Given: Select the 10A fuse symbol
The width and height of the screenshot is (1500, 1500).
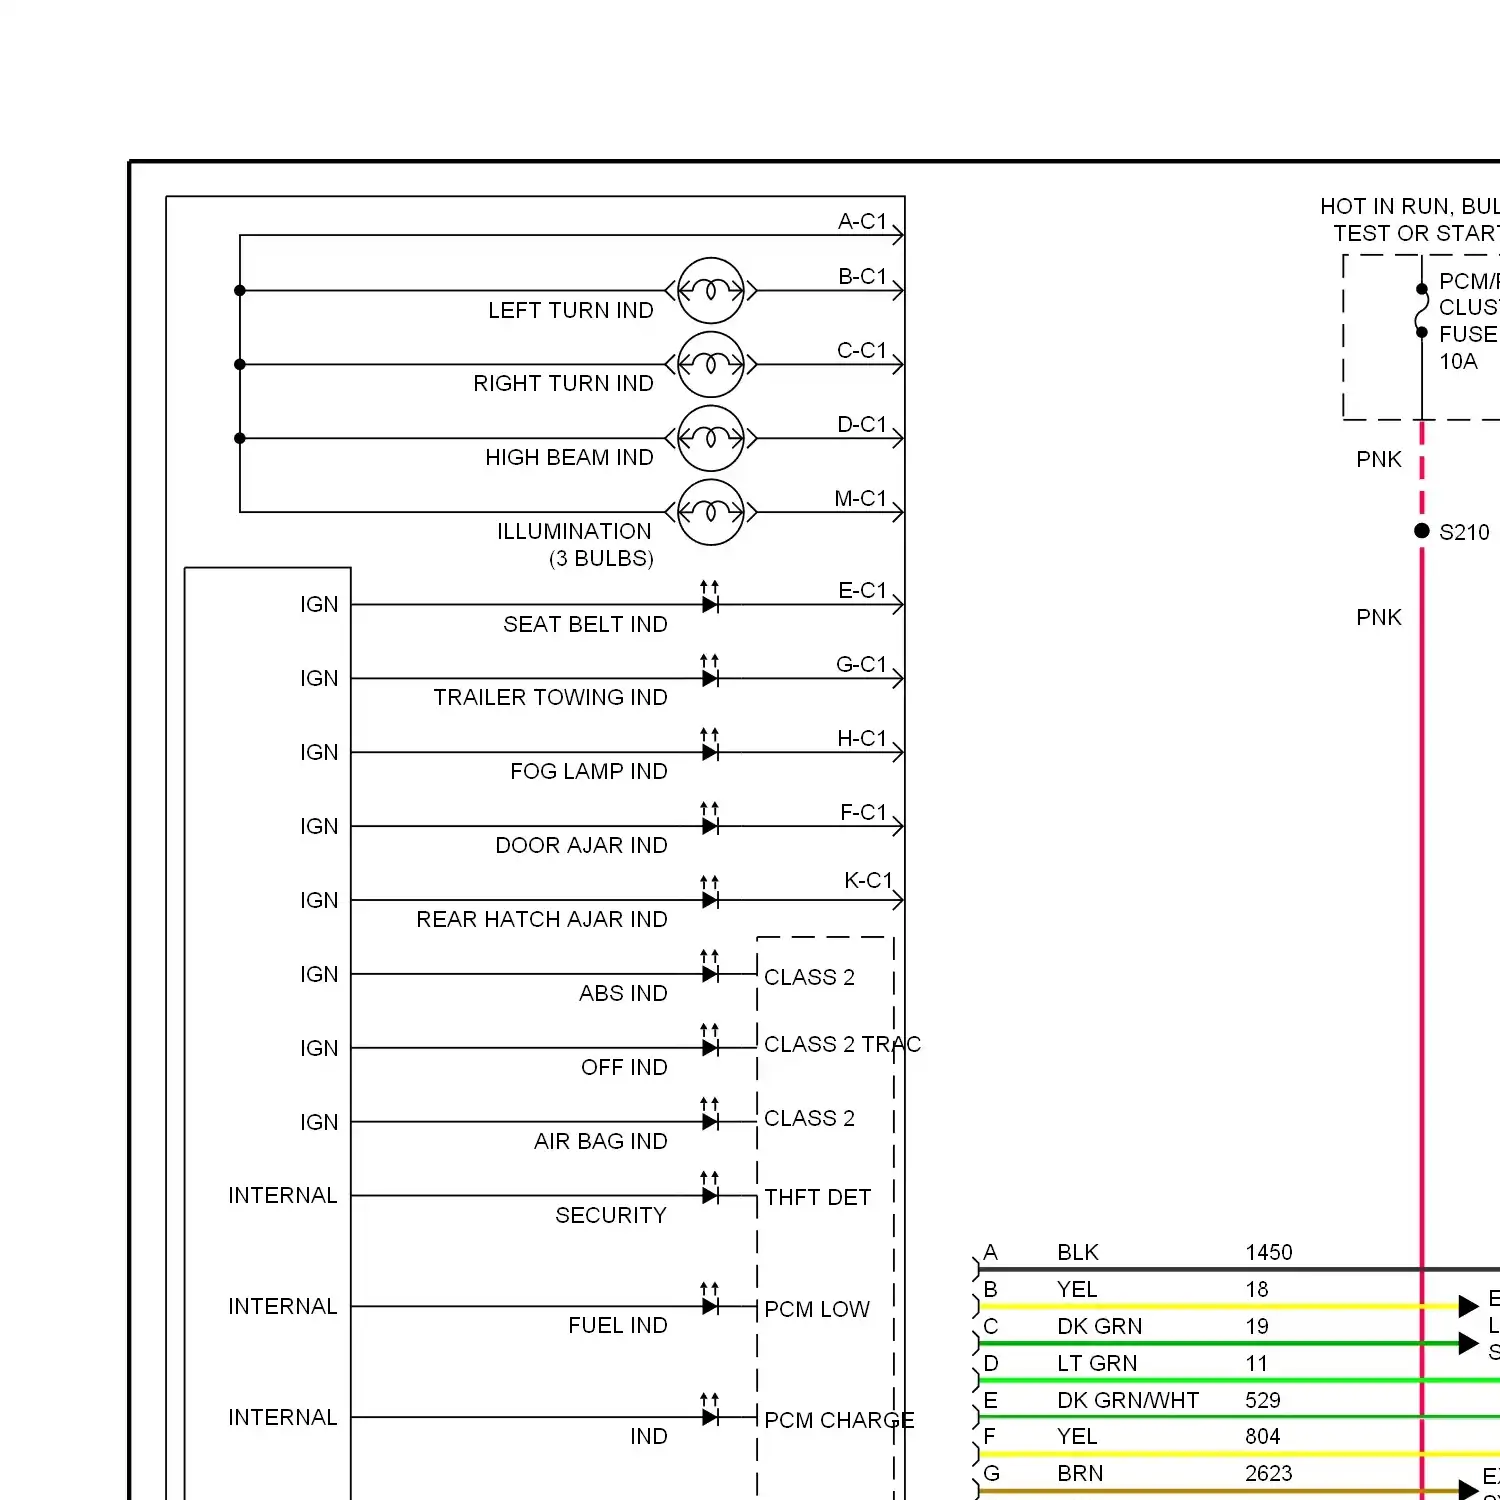Looking at the screenshot, I should [1422, 310].
